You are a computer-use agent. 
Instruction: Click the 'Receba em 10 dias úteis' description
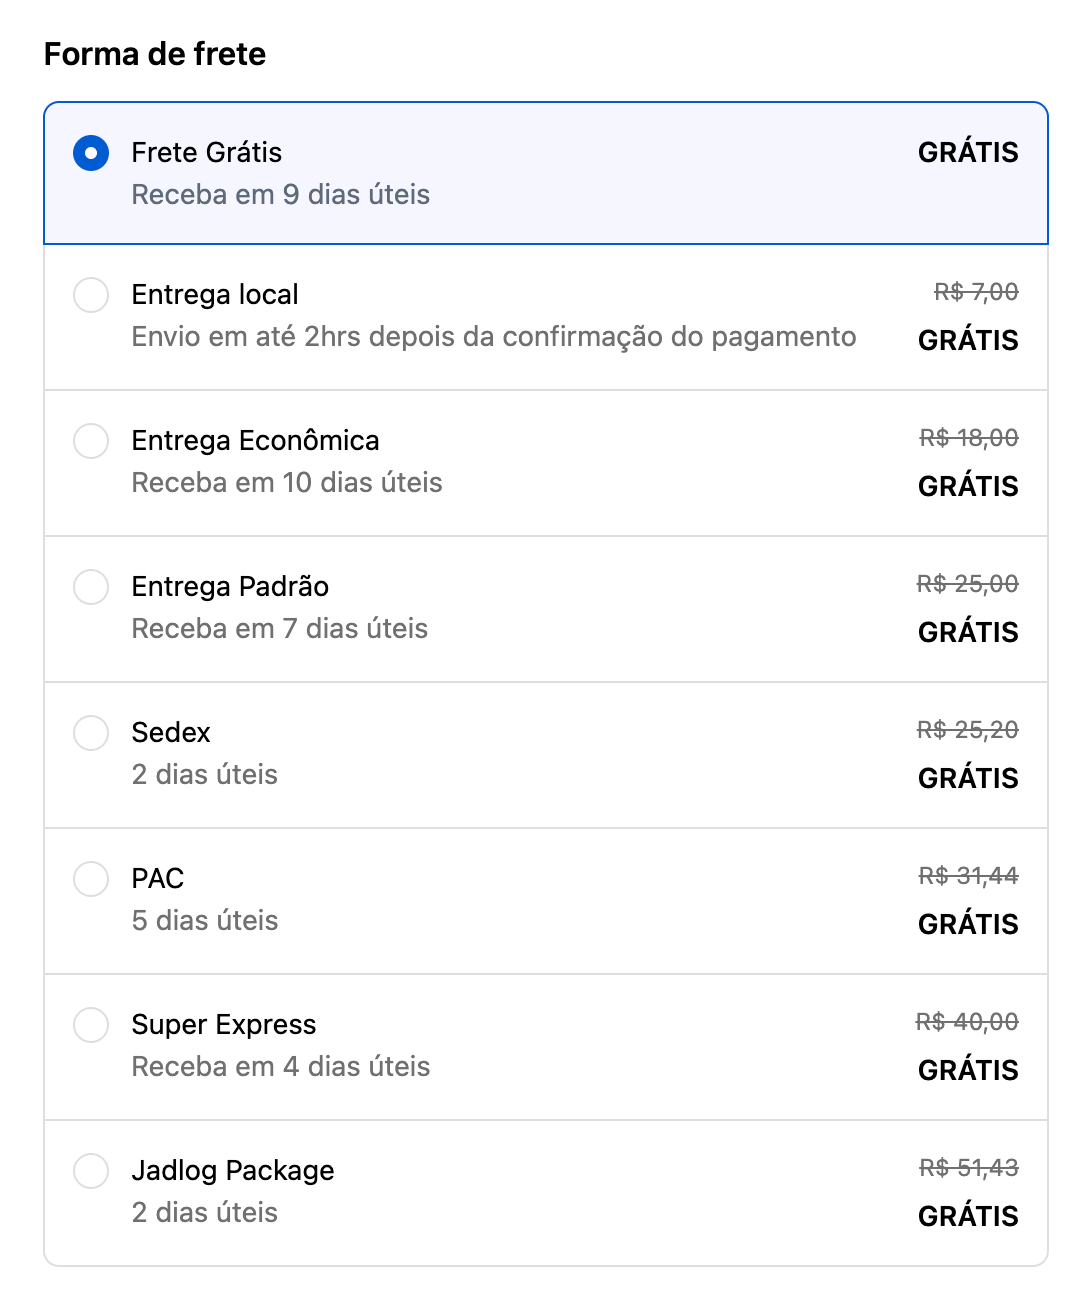(287, 483)
